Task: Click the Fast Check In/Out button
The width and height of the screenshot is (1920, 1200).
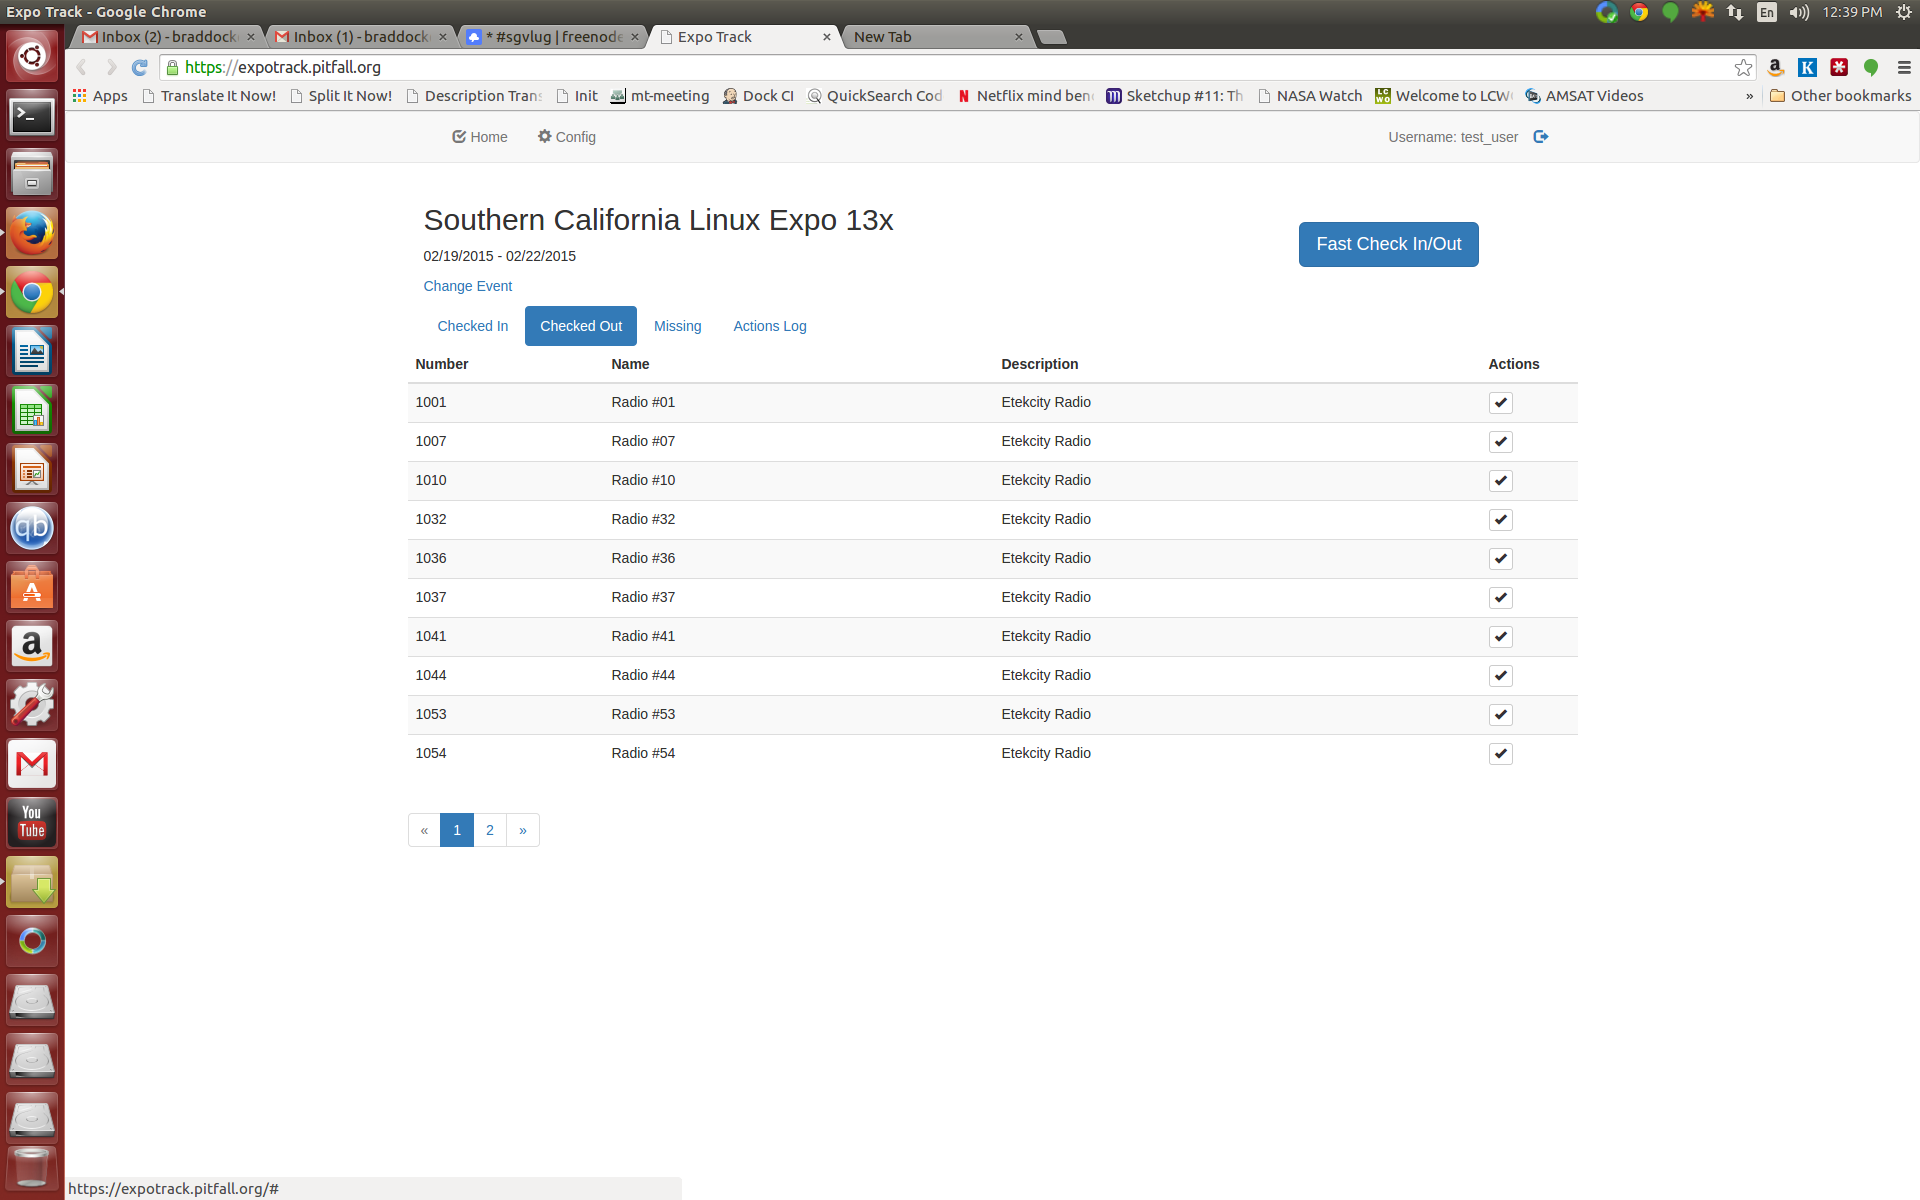Action: click(1388, 244)
